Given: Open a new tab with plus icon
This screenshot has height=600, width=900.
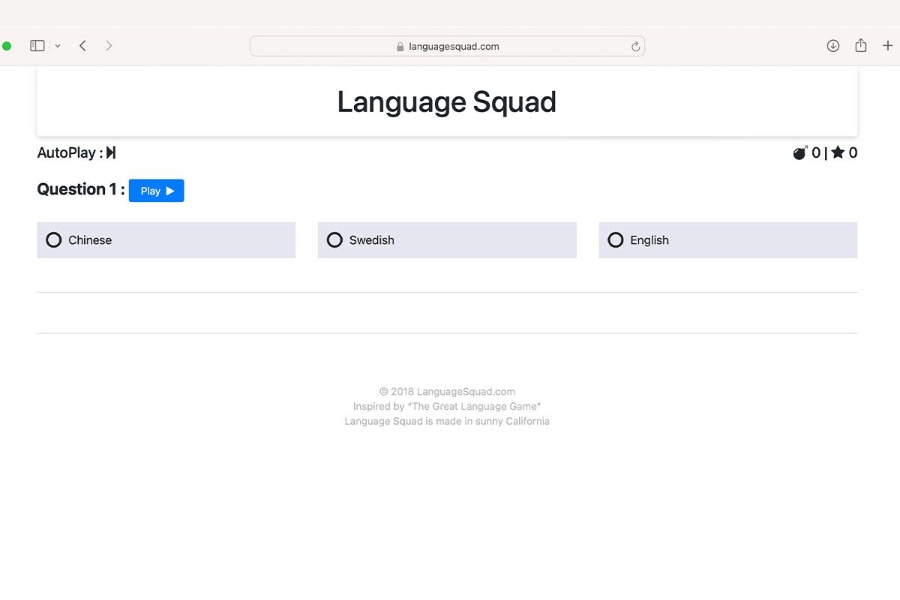Looking at the screenshot, I should click(x=887, y=46).
